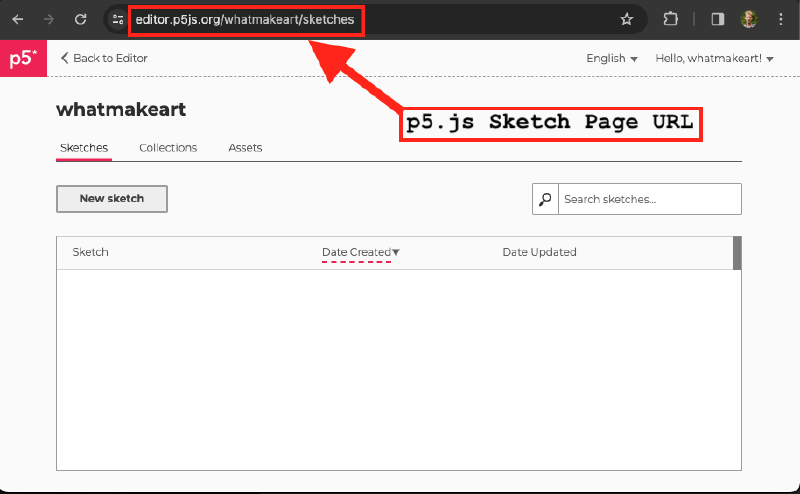Open site information icon in address bar
The height and width of the screenshot is (494, 800).
click(x=118, y=19)
